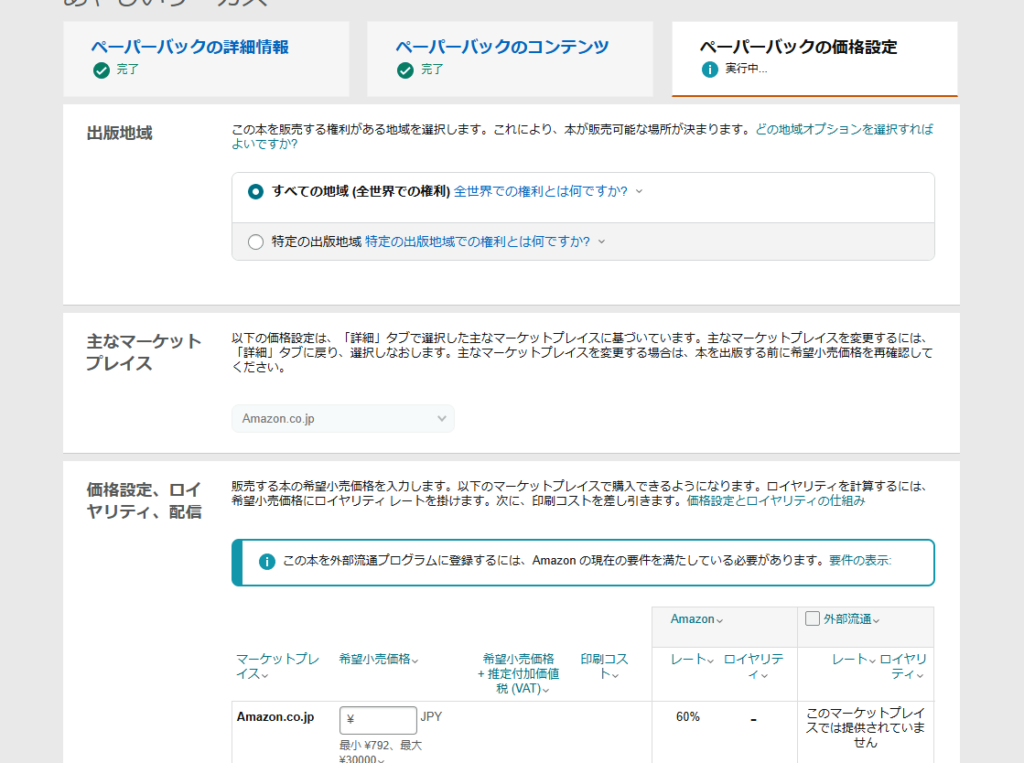
Task: Click green checkmark icon under コンテンツ tab
Action: (406, 70)
